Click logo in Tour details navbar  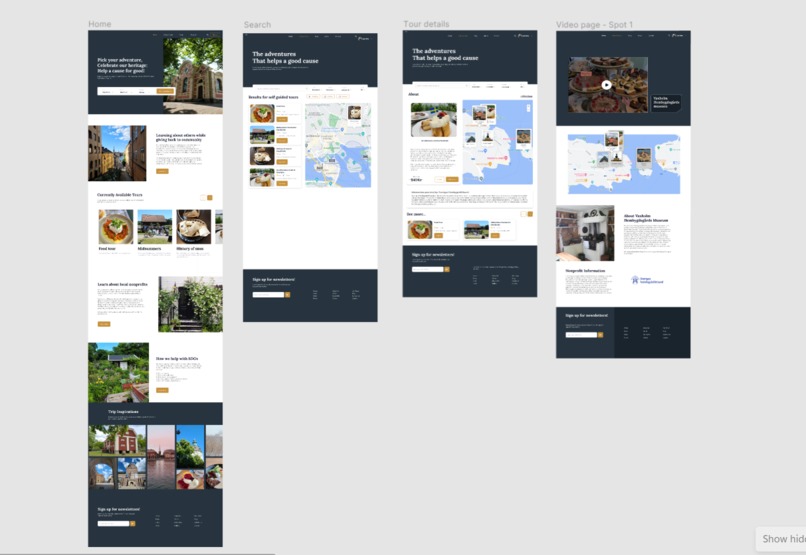click(x=523, y=35)
